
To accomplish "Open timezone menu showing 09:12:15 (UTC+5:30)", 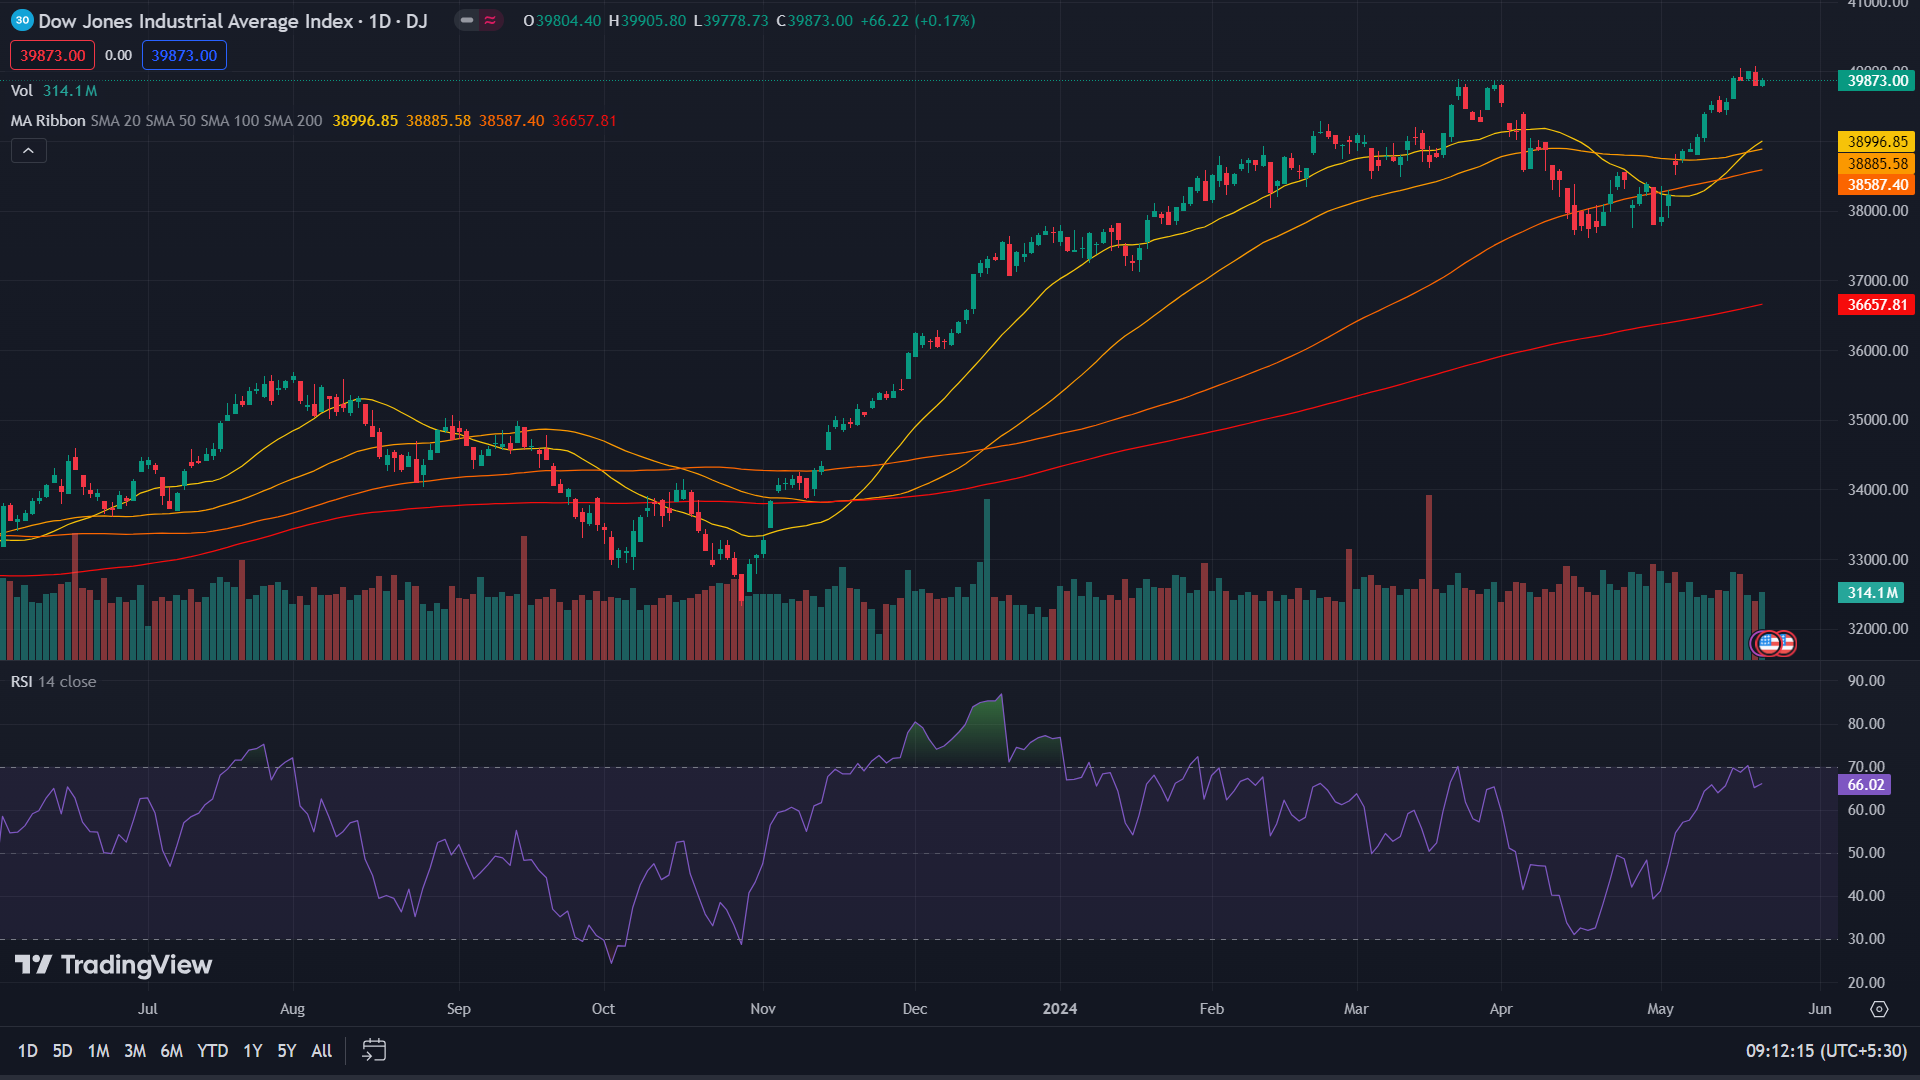I will tap(1826, 1051).
